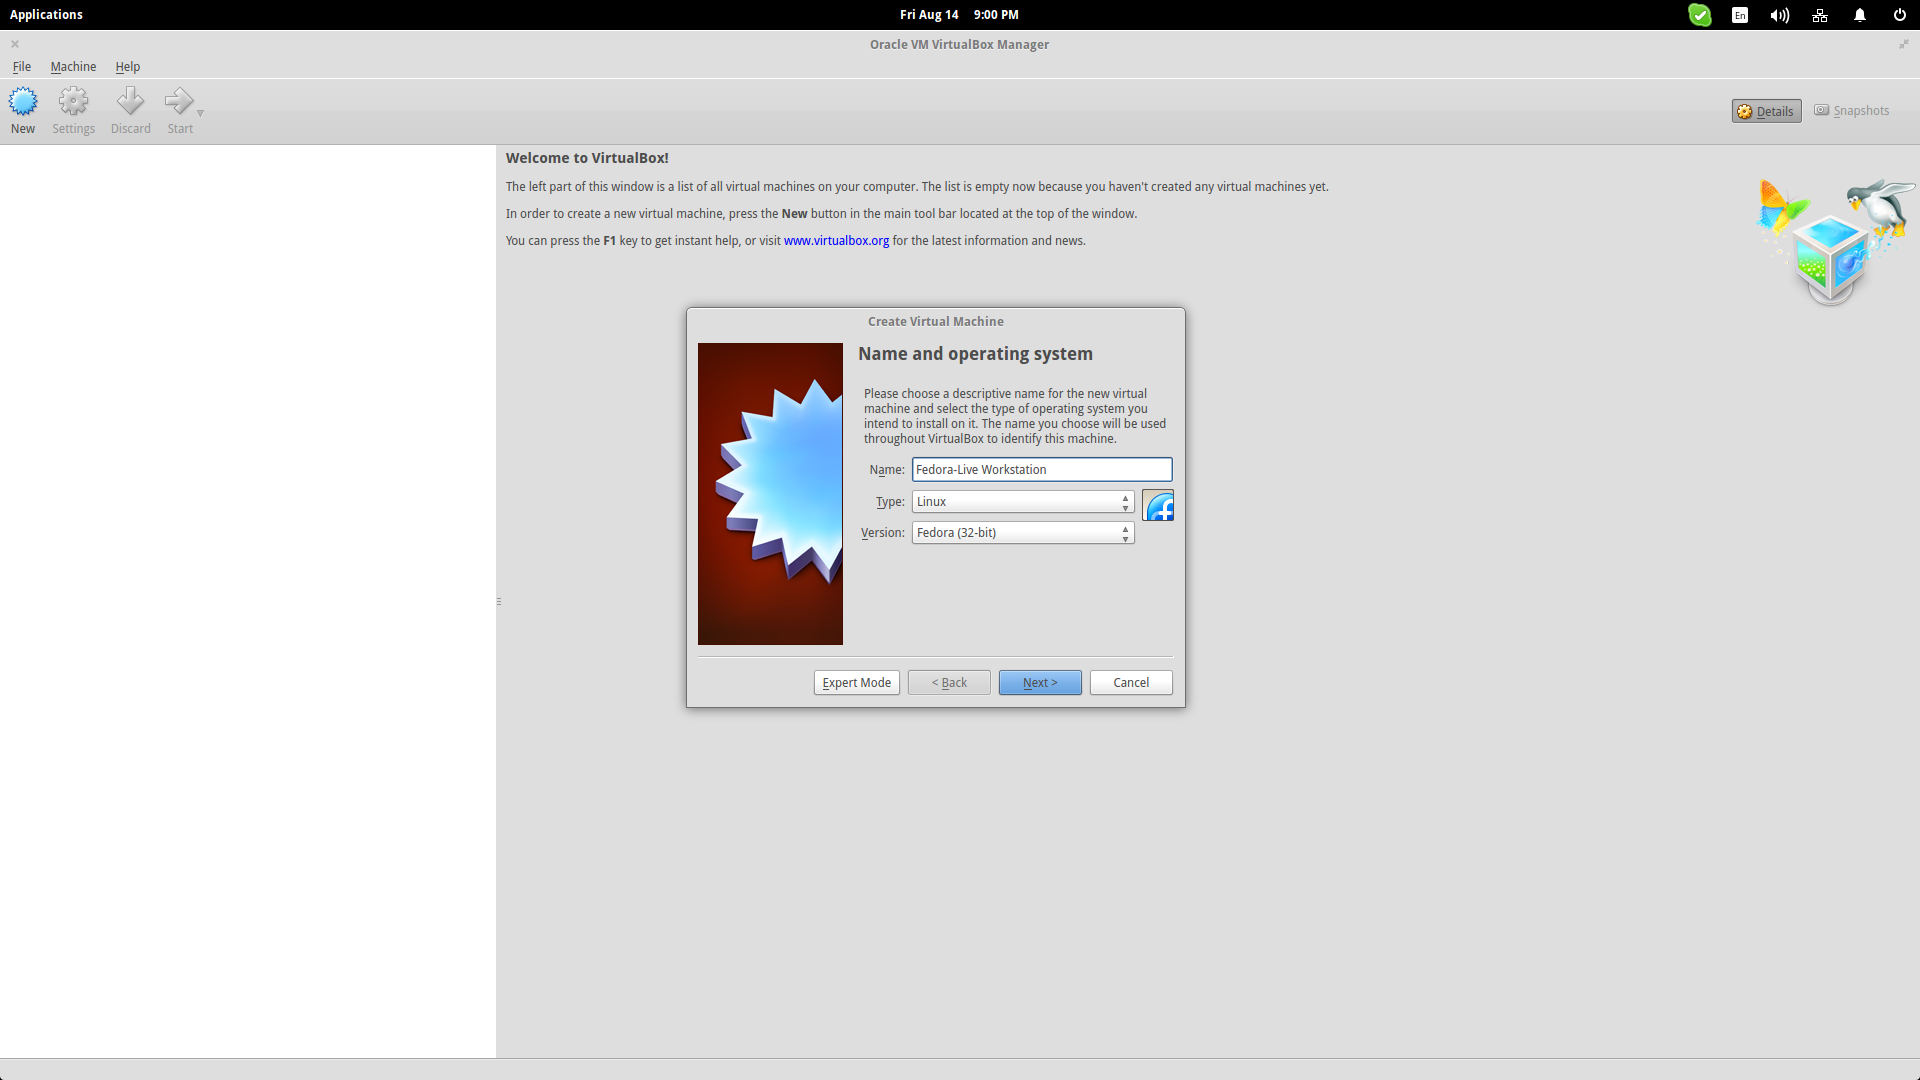
Task: Open the Machine menu
Action: click(73, 67)
